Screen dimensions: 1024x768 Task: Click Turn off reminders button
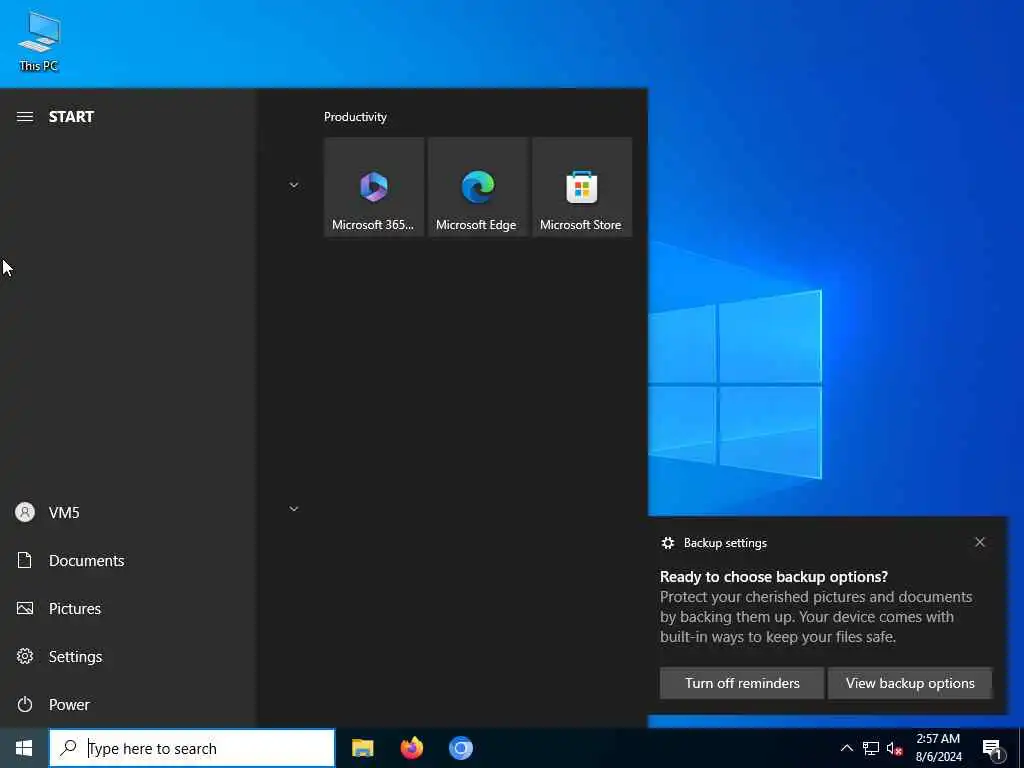742,683
